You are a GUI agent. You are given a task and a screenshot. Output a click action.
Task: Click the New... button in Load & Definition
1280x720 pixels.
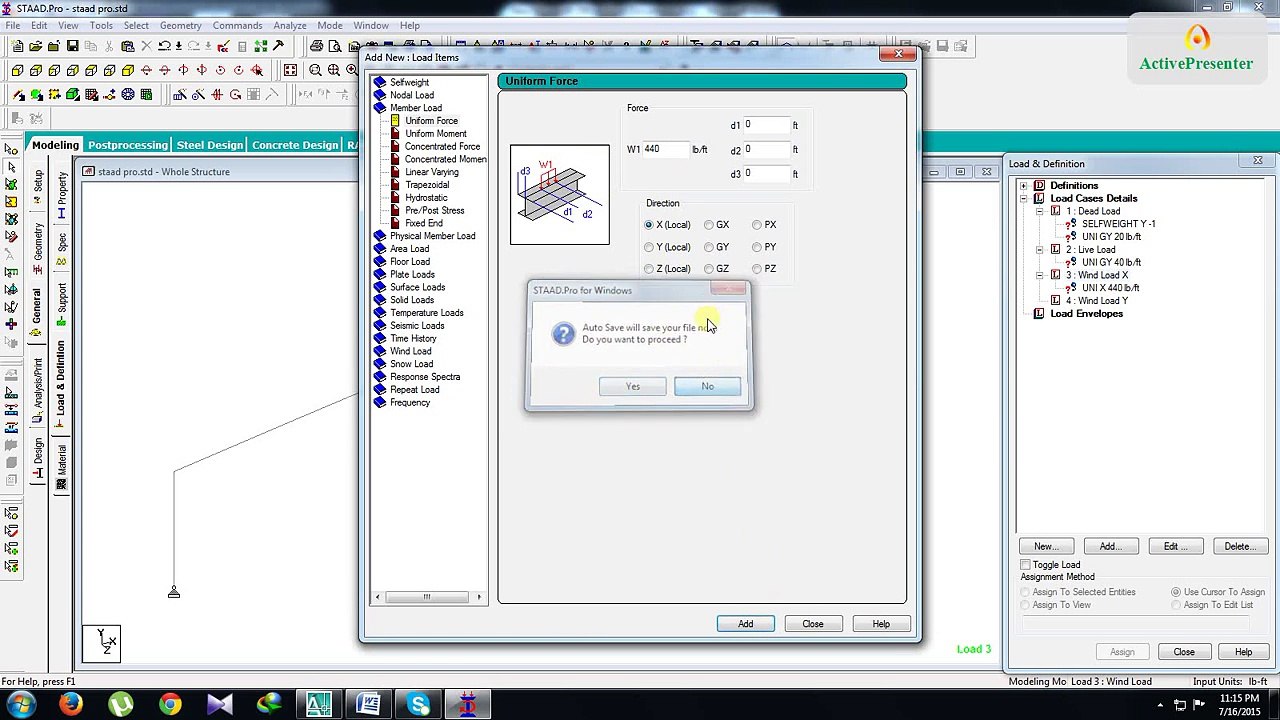(x=1046, y=547)
